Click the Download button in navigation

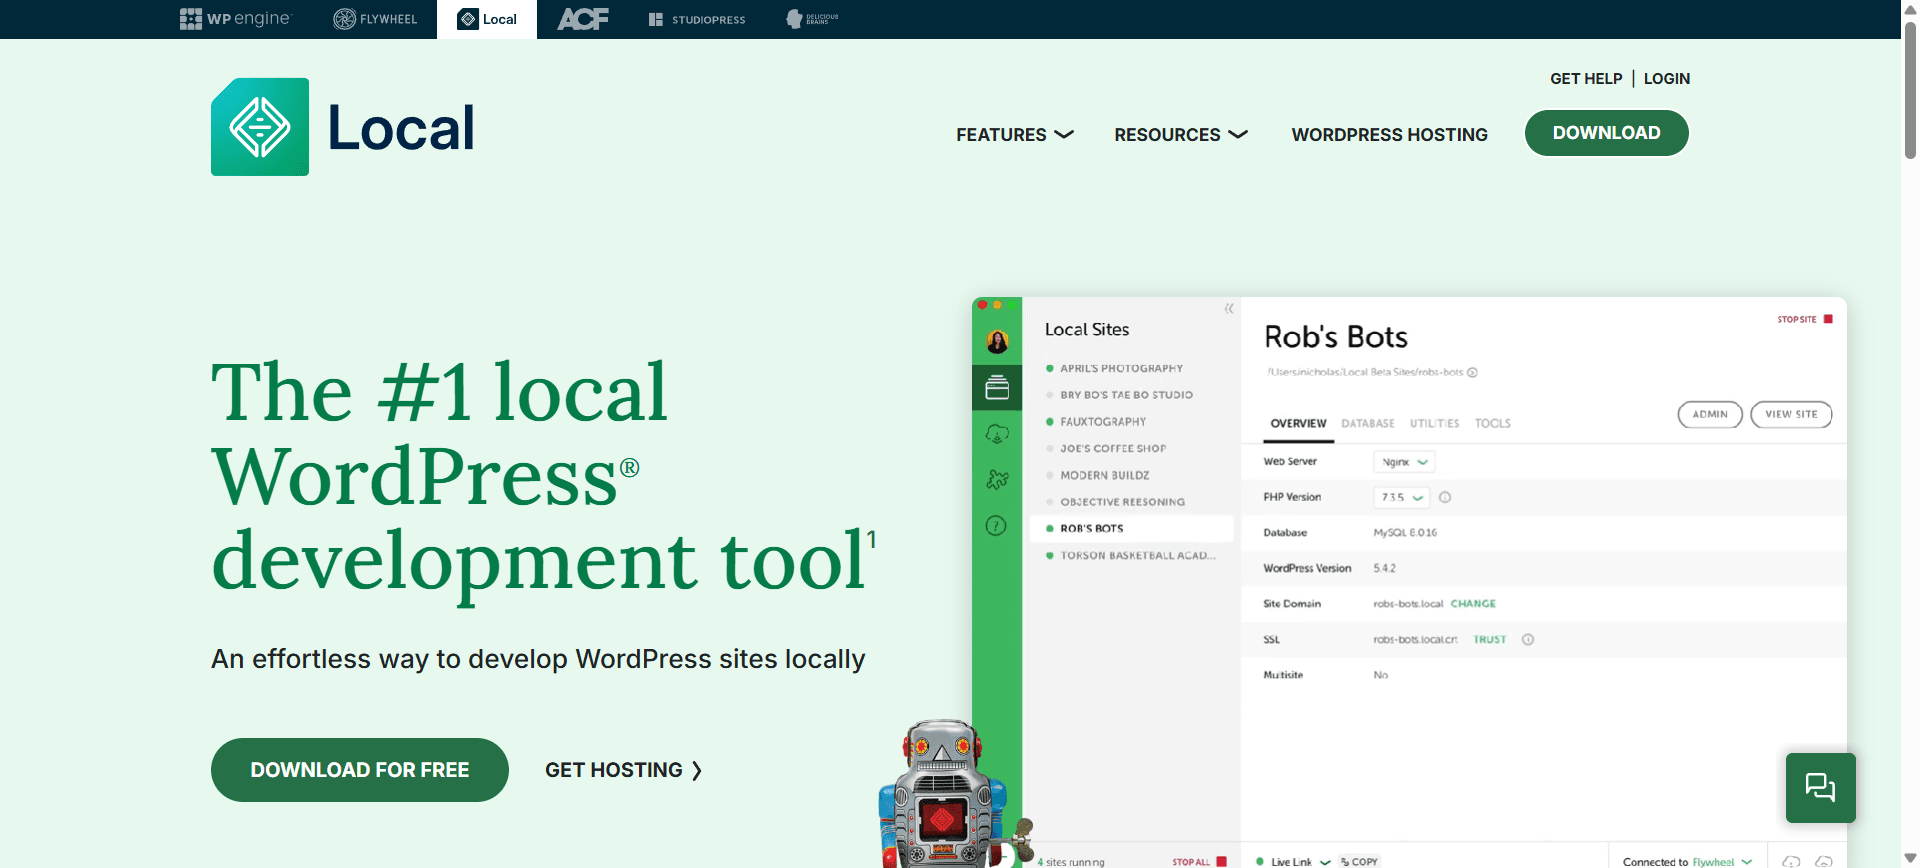coord(1606,133)
